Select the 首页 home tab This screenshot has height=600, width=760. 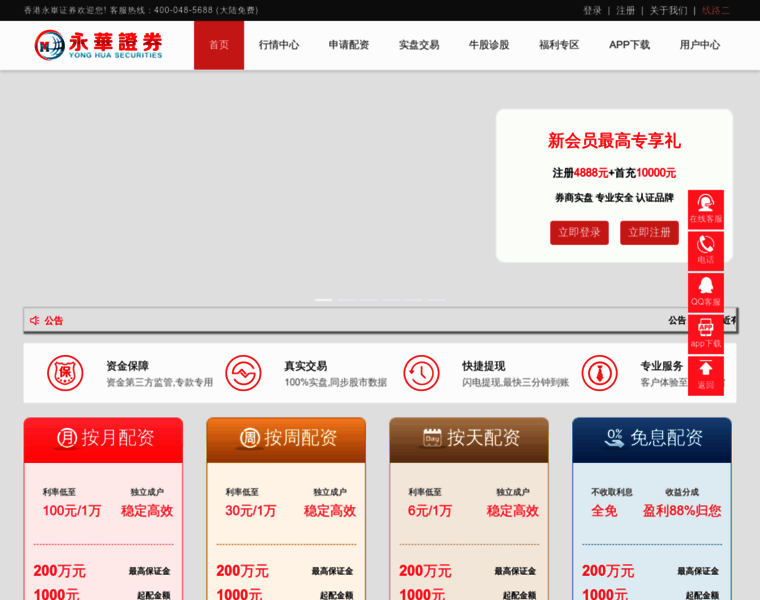(x=219, y=45)
